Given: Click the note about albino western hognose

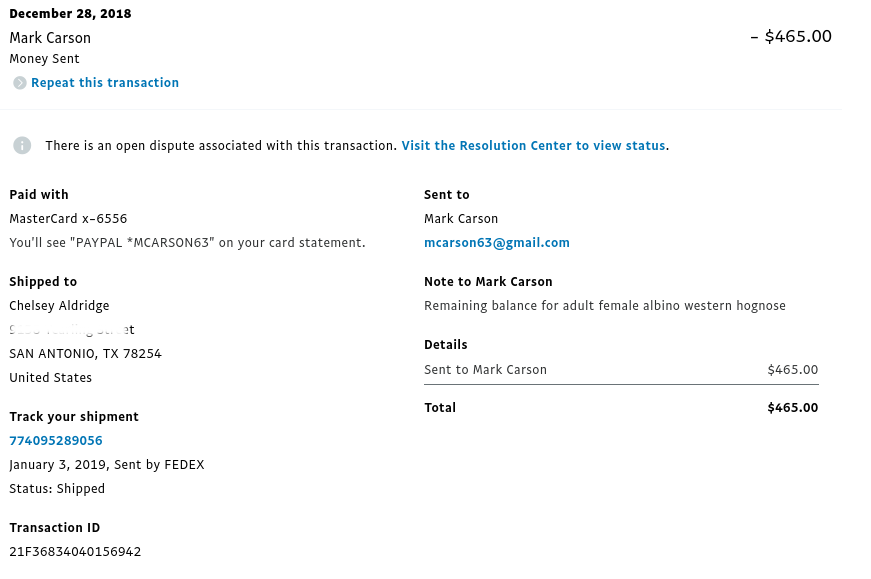Looking at the screenshot, I should tap(605, 306).
